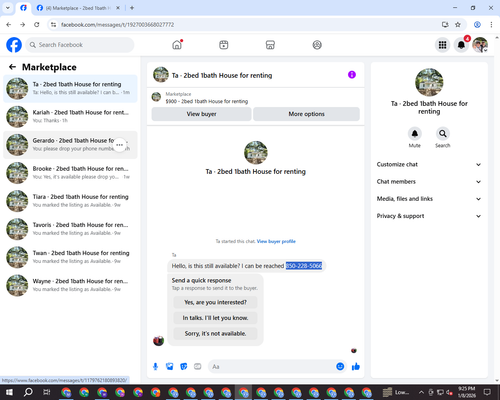Send quick reply Yes, are you interested?
The image size is (500, 400).
click(x=215, y=302)
